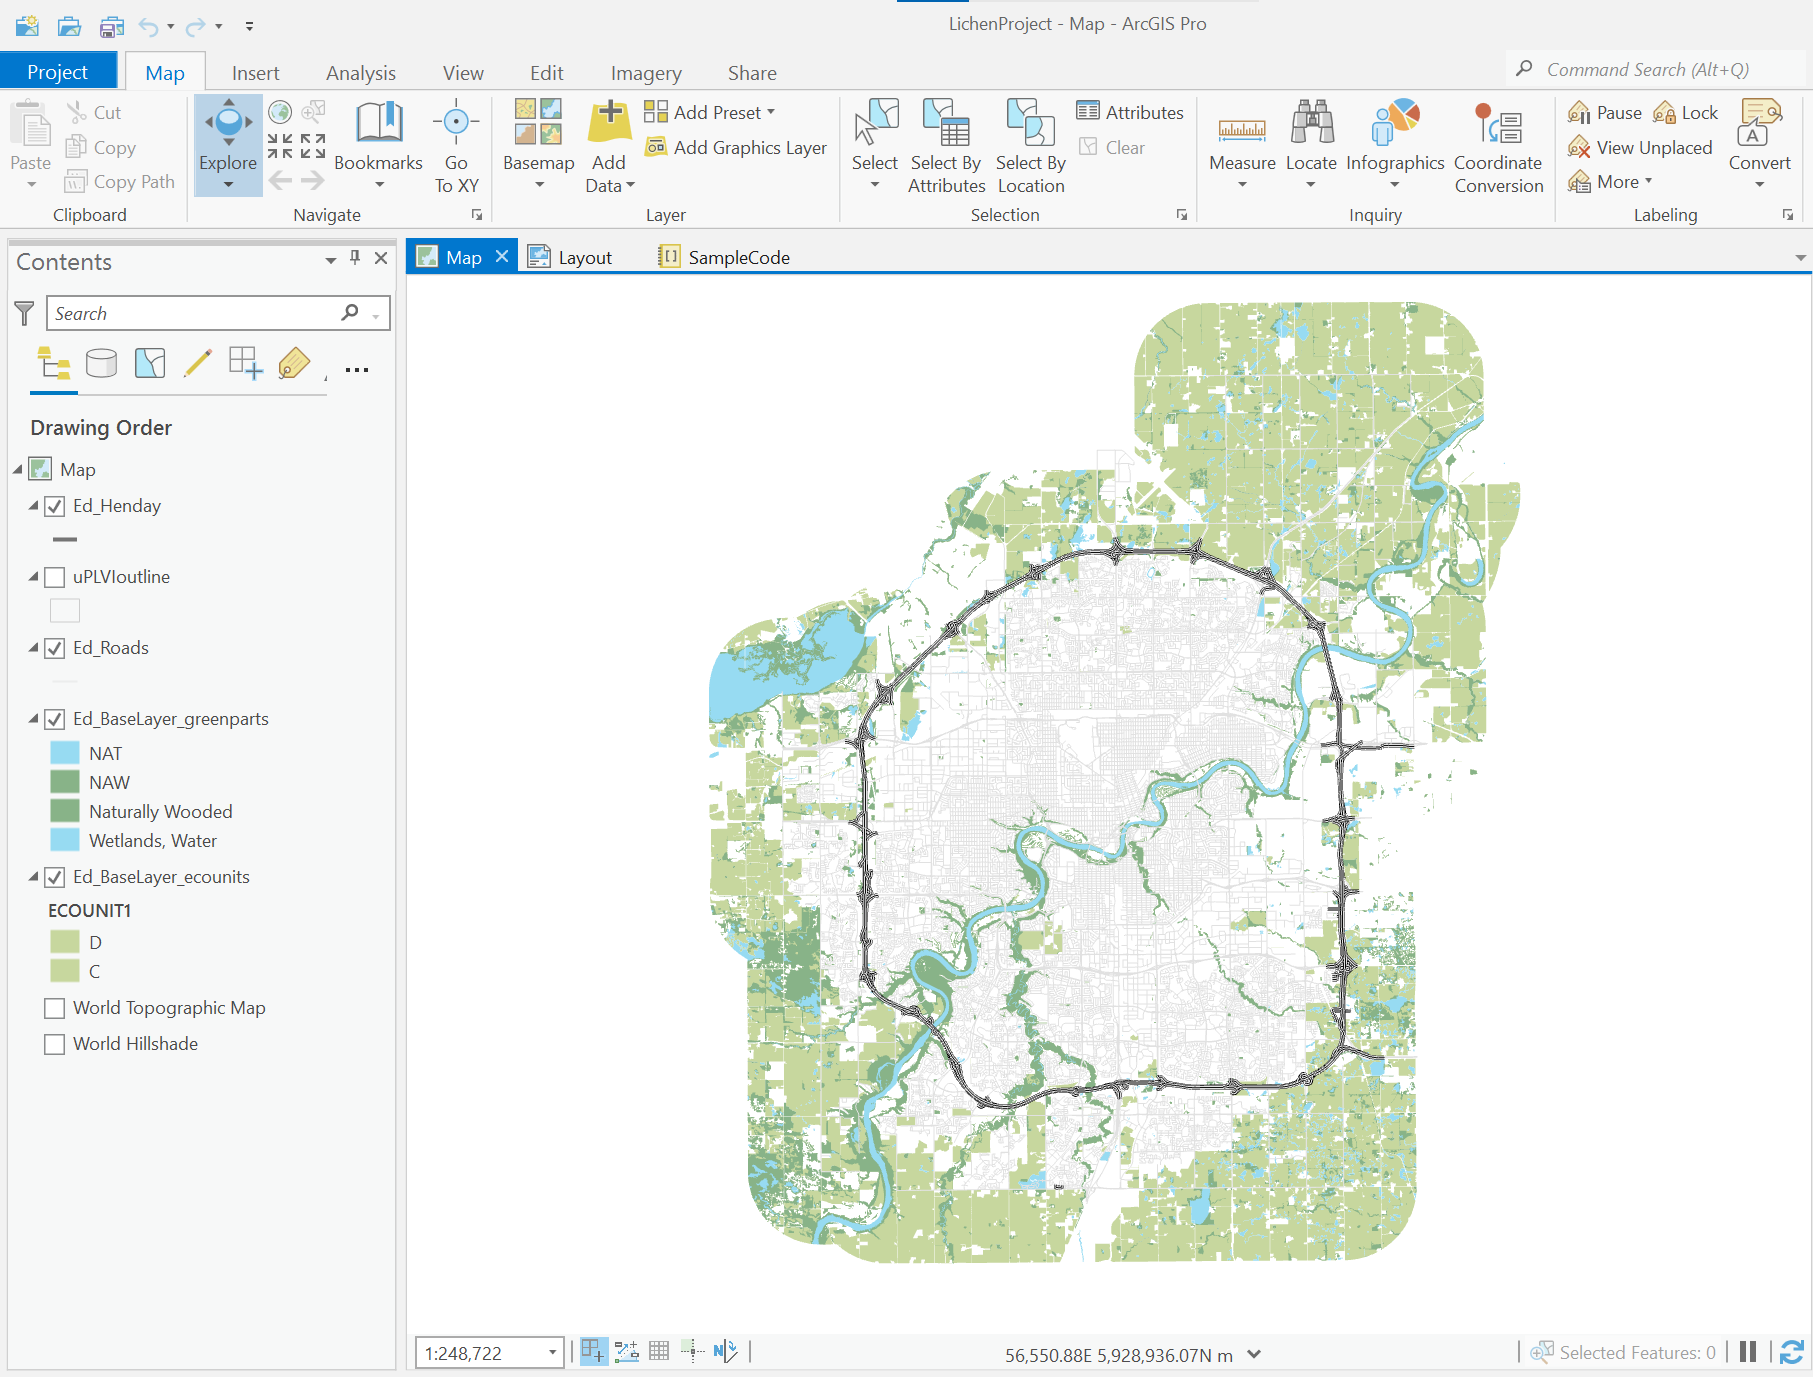Collapse the Ed_BaseLayer_ecounits layer legend
The height and width of the screenshot is (1377, 1813).
point(33,877)
